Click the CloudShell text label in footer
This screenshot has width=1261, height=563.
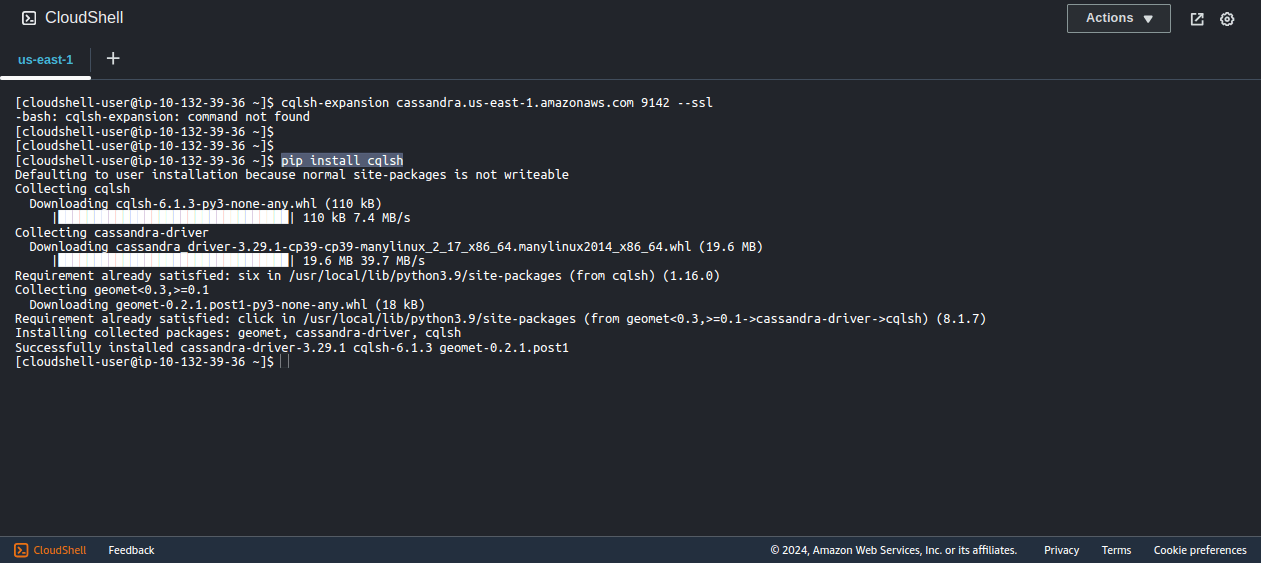tap(60, 550)
